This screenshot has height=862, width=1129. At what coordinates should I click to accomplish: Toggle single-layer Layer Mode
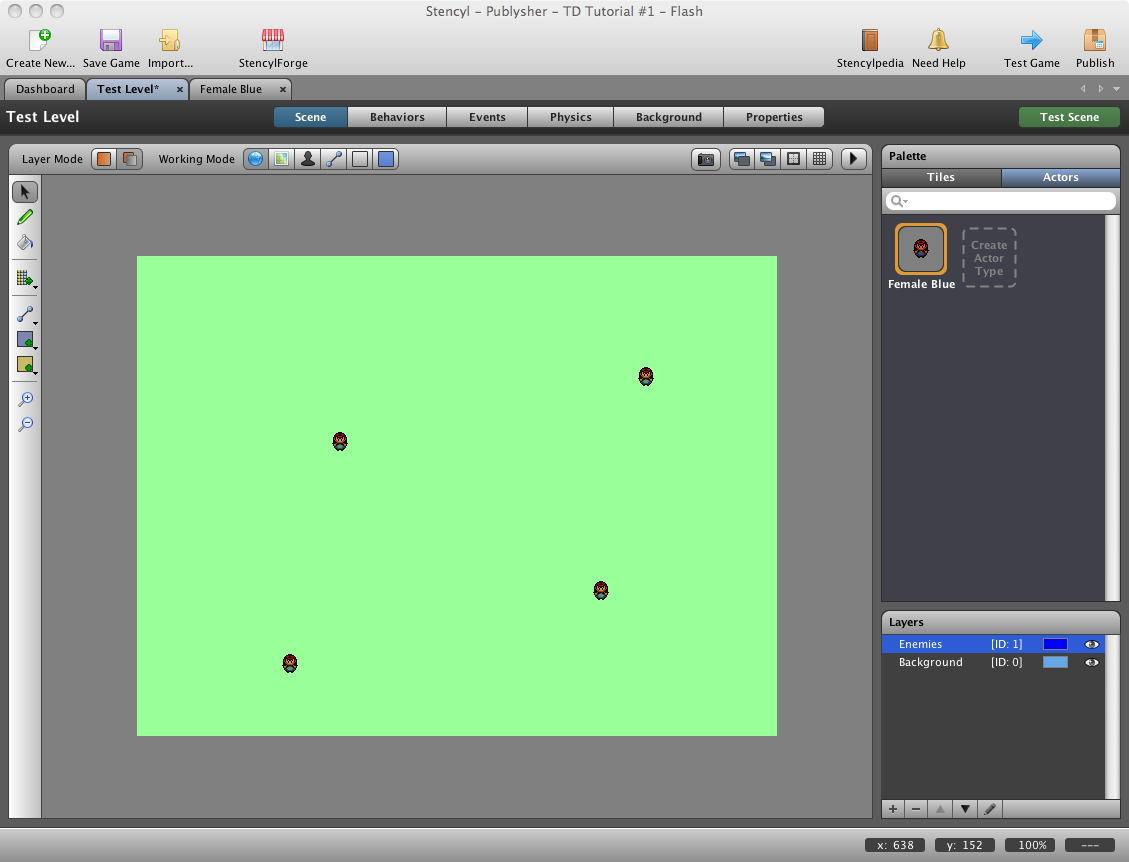(104, 159)
